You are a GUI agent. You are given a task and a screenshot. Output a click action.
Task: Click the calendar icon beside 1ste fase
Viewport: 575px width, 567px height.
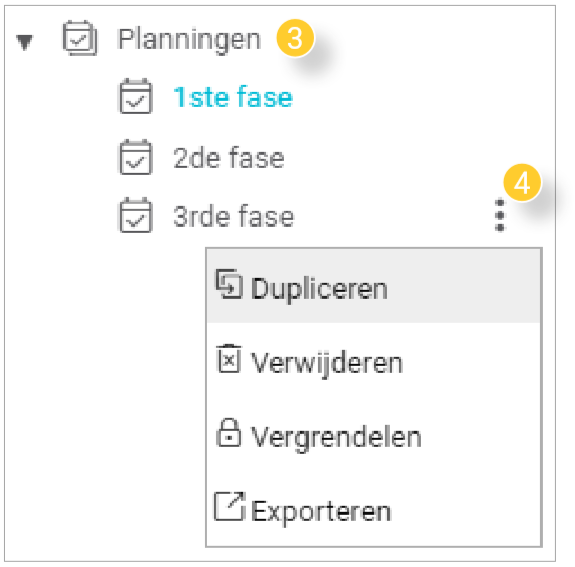[136, 96]
